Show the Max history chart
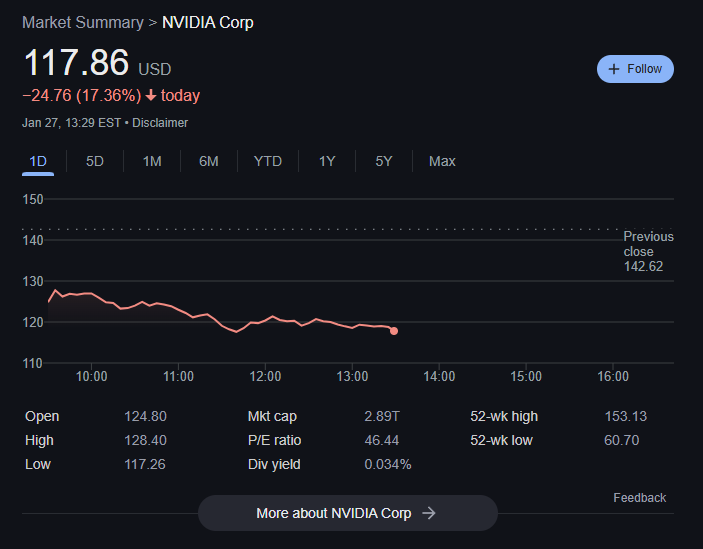Screen dimensions: 703x549 tap(442, 161)
